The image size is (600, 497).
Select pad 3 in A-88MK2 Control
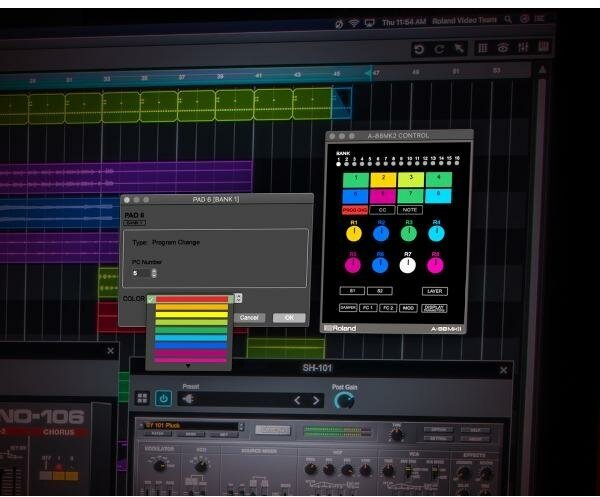(411, 179)
